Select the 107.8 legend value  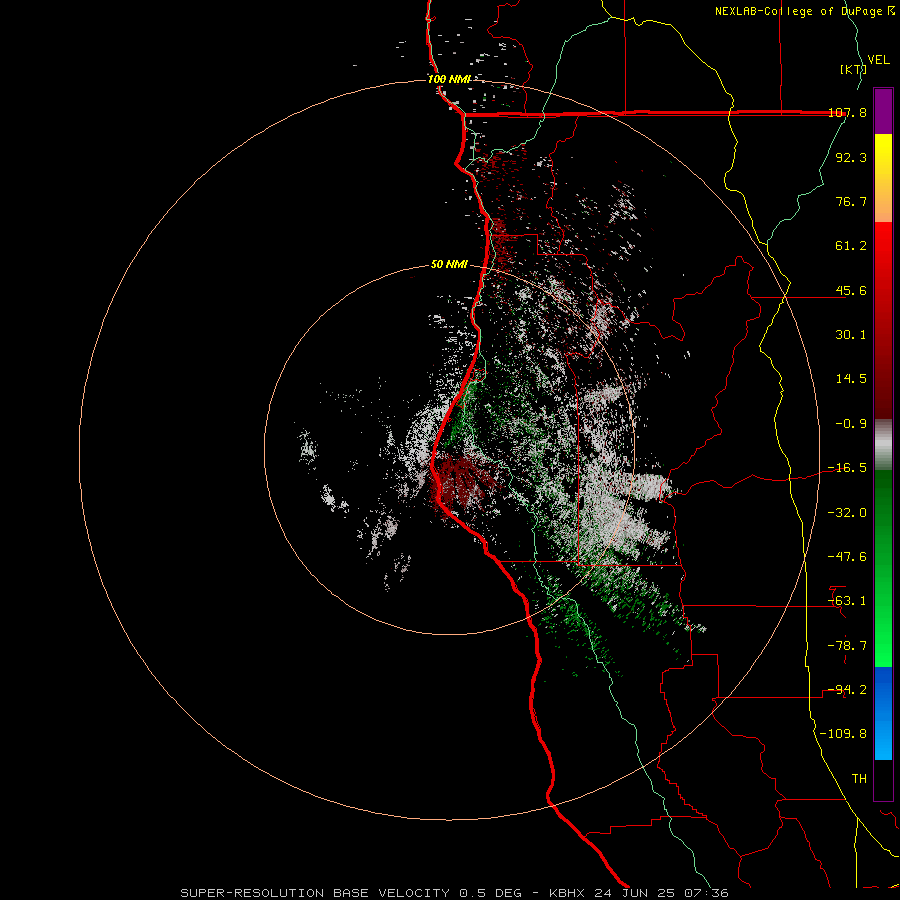pyautogui.click(x=847, y=113)
